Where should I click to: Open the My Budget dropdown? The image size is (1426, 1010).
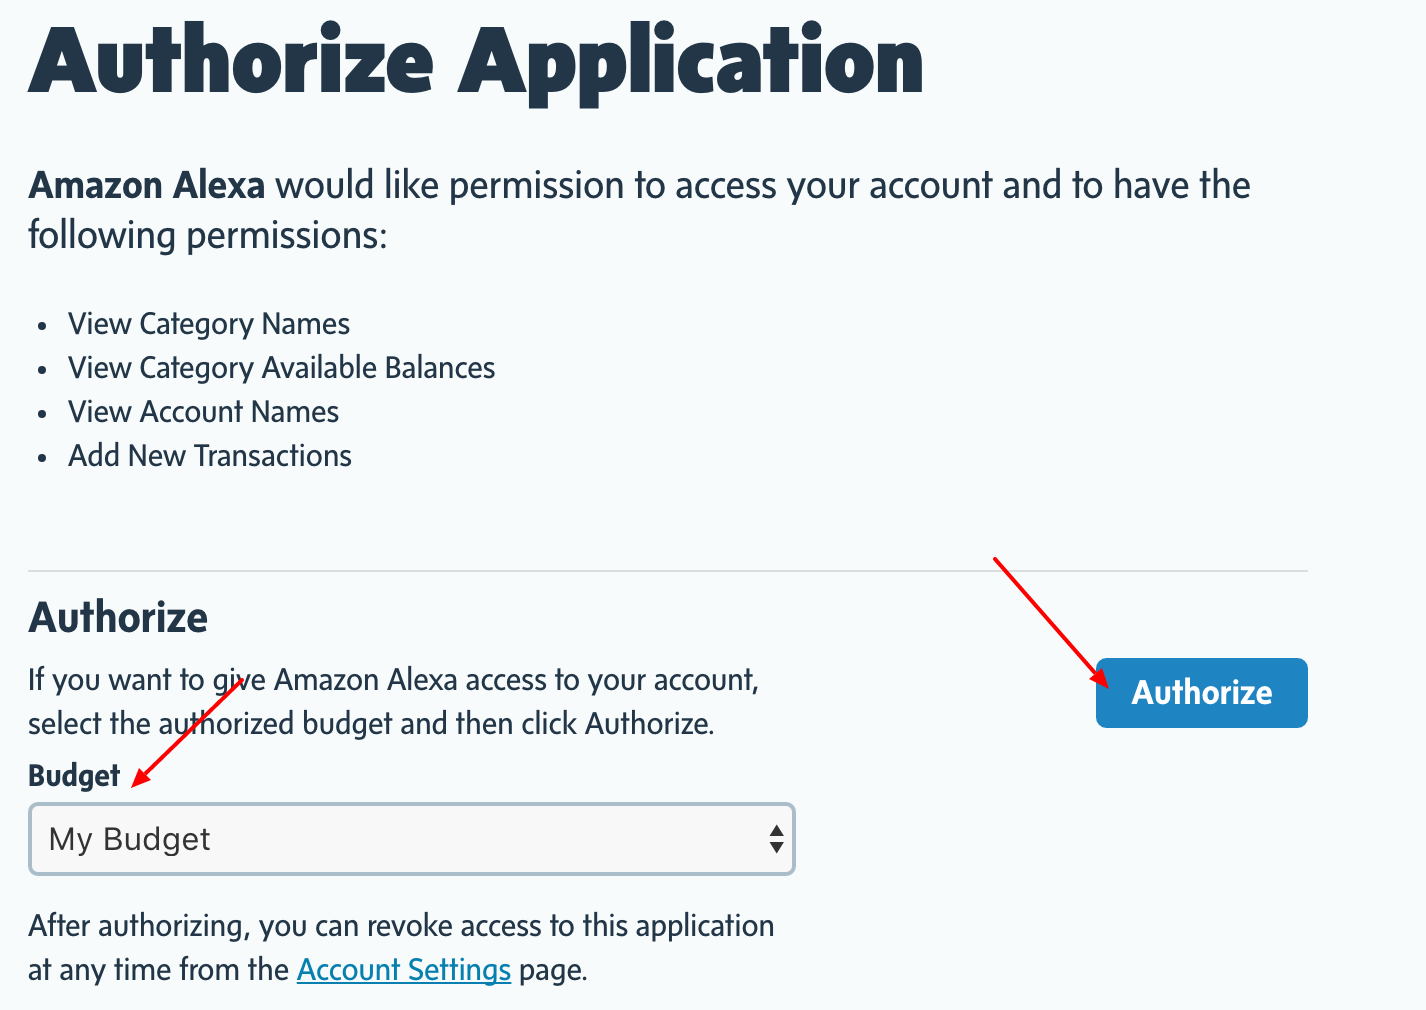tap(412, 839)
